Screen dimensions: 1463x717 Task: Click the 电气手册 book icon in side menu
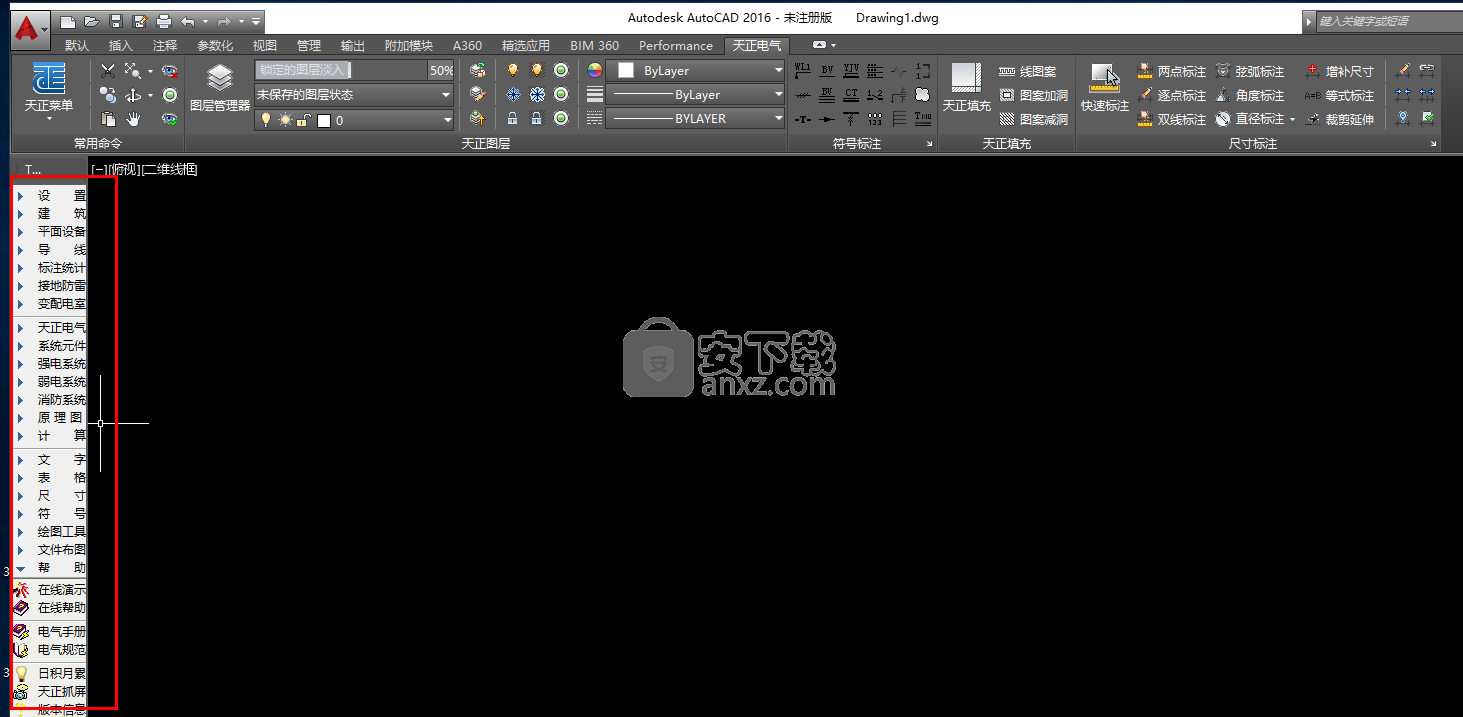coord(20,632)
